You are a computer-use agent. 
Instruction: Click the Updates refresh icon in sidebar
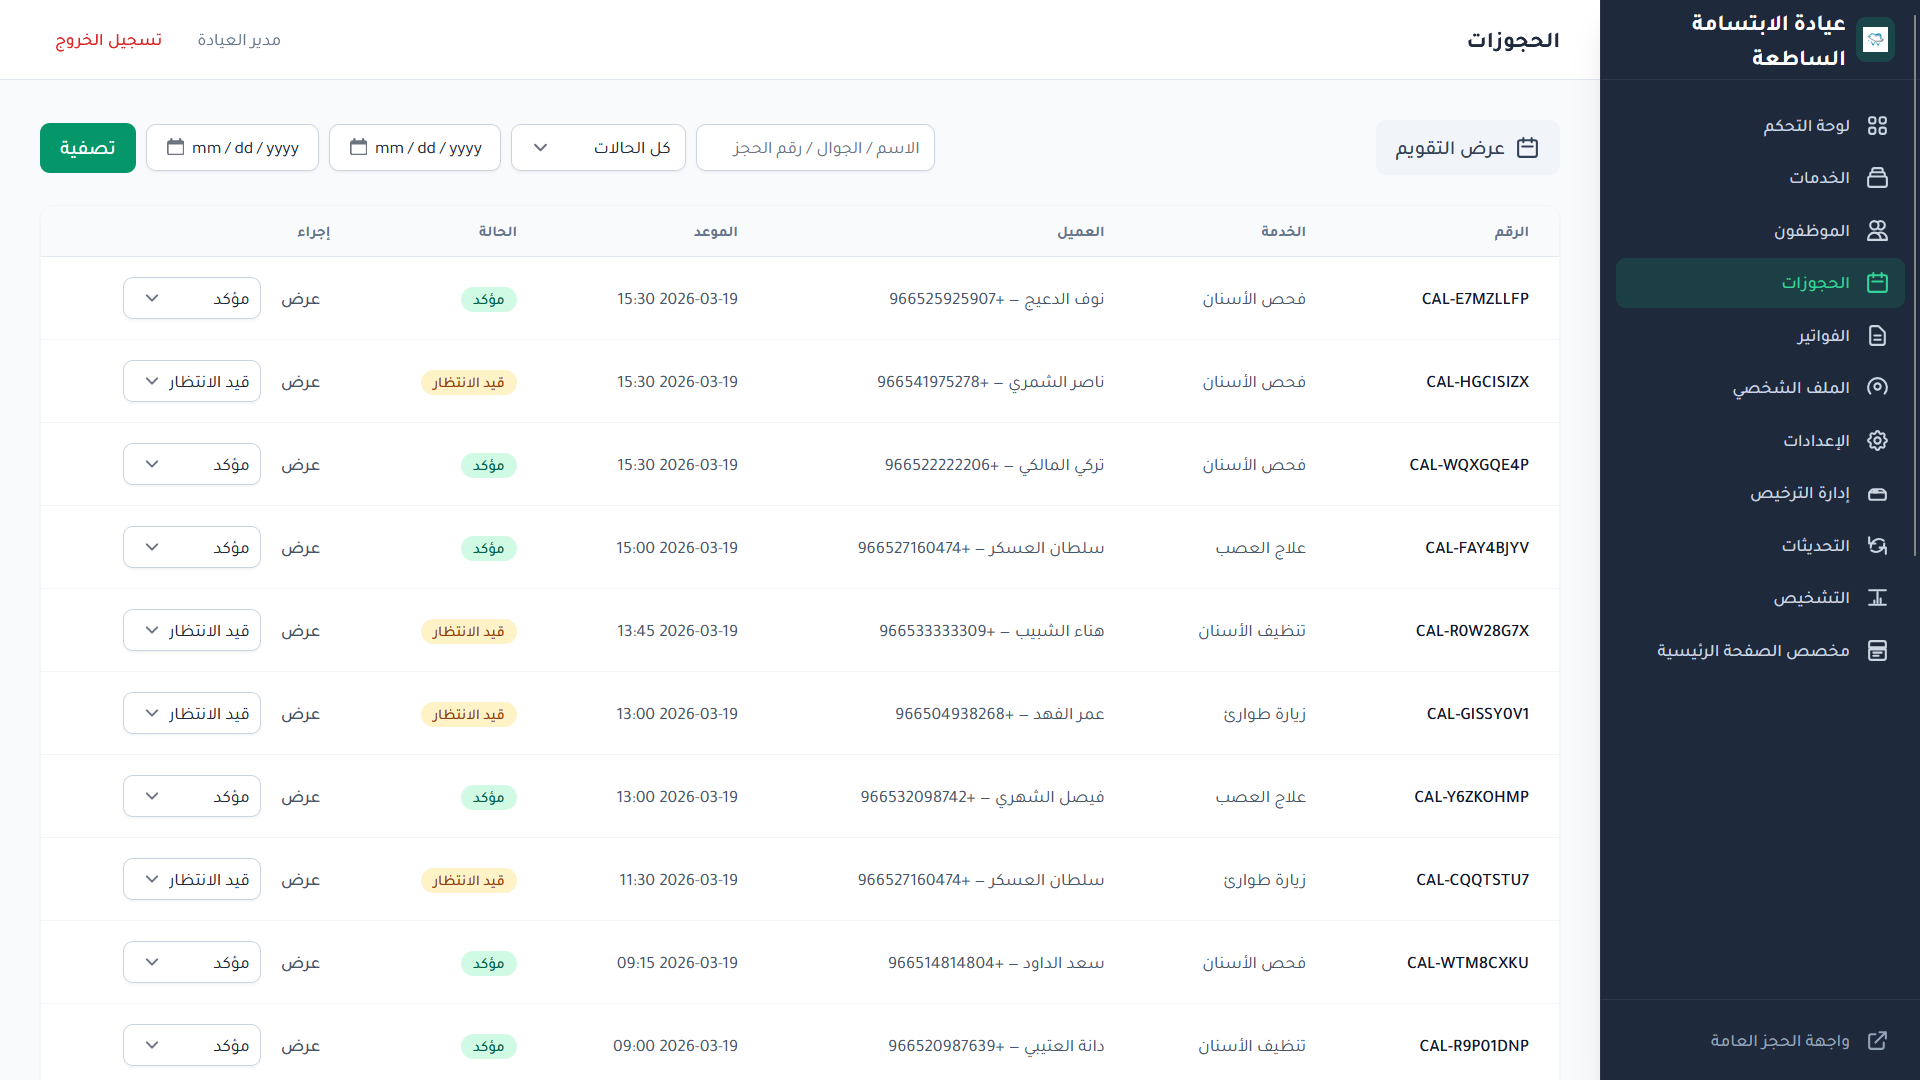pyautogui.click(x=1877, y=546)
